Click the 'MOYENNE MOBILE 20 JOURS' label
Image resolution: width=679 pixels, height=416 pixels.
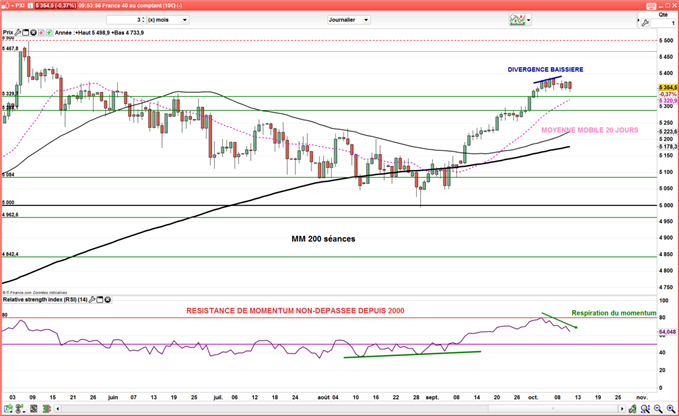pyautogui.click(x=590, y=130)
